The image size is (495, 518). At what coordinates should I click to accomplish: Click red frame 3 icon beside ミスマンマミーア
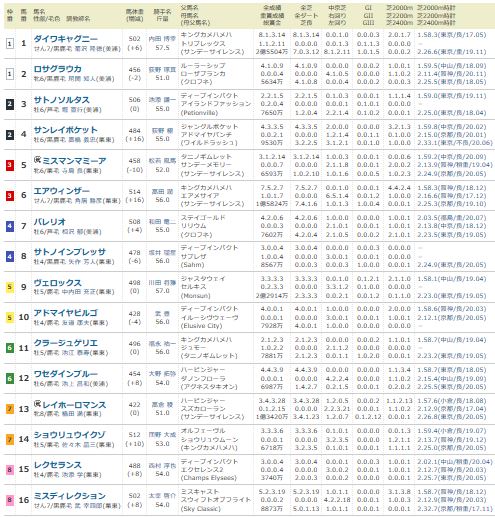(10, 165)
